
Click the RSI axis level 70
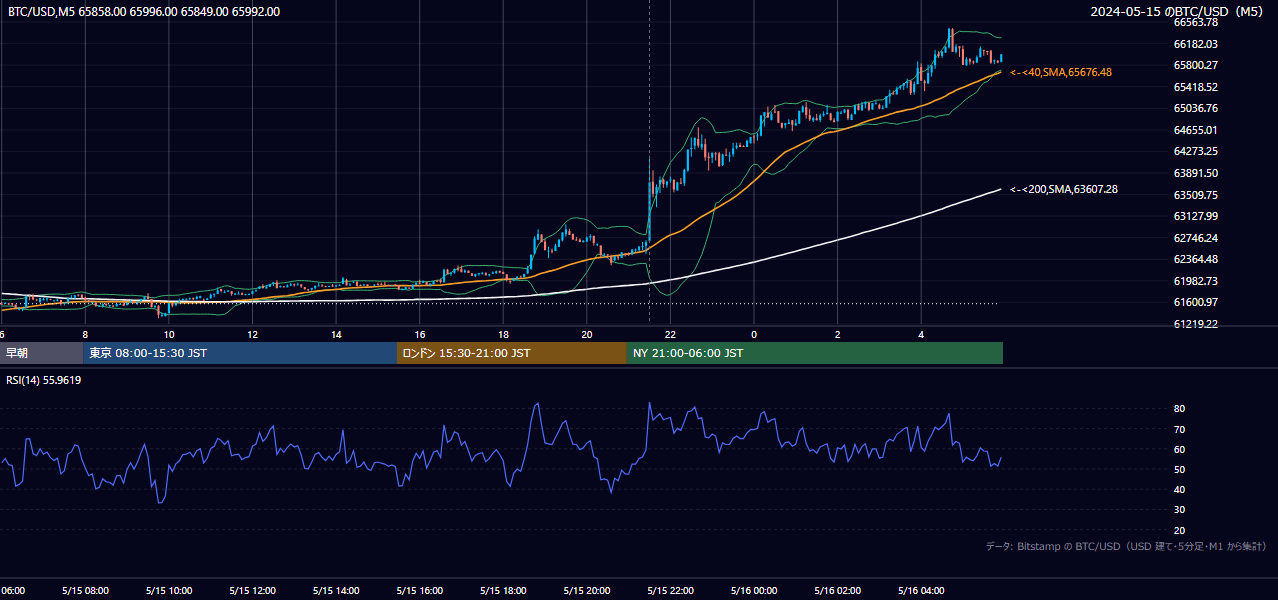pyautogui.click(x=1179, y=429)
